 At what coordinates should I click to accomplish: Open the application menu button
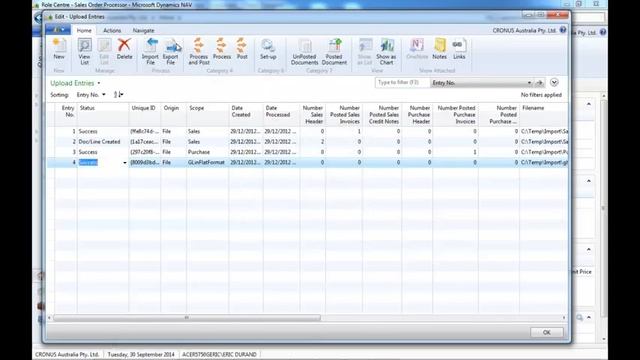click(58, 30)
